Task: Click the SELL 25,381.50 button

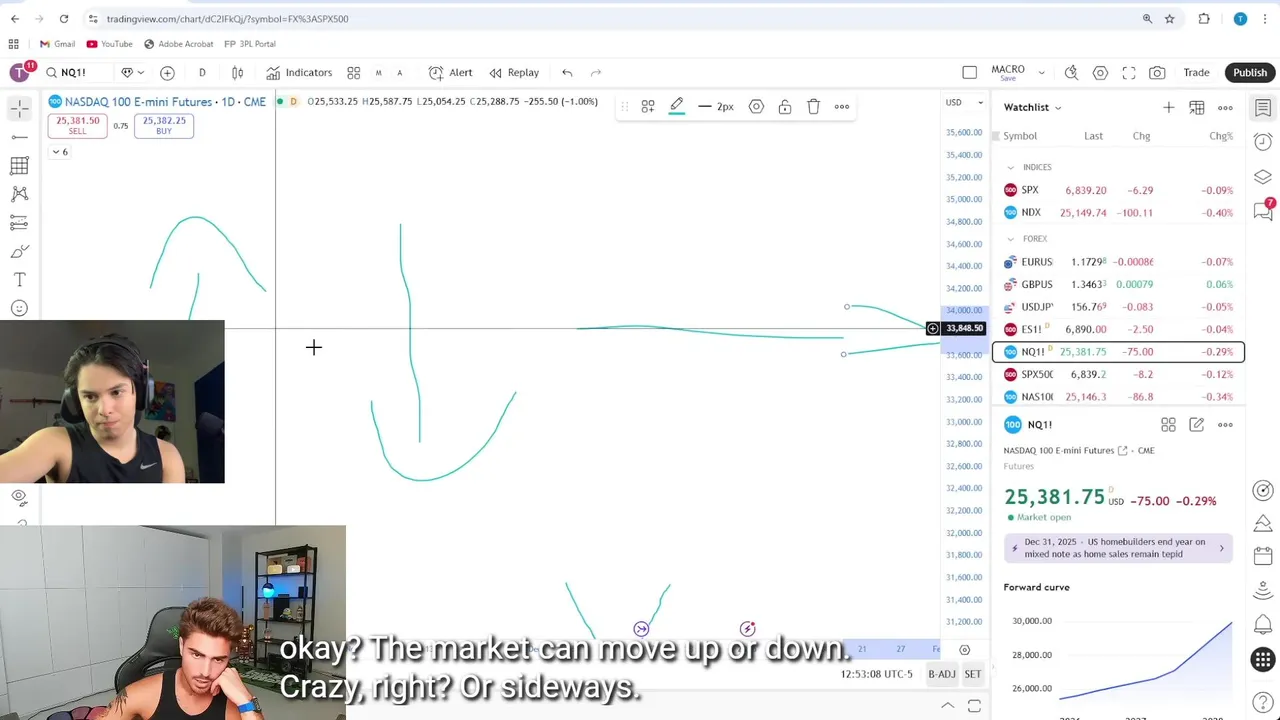Action: click(x=77, y=125)
